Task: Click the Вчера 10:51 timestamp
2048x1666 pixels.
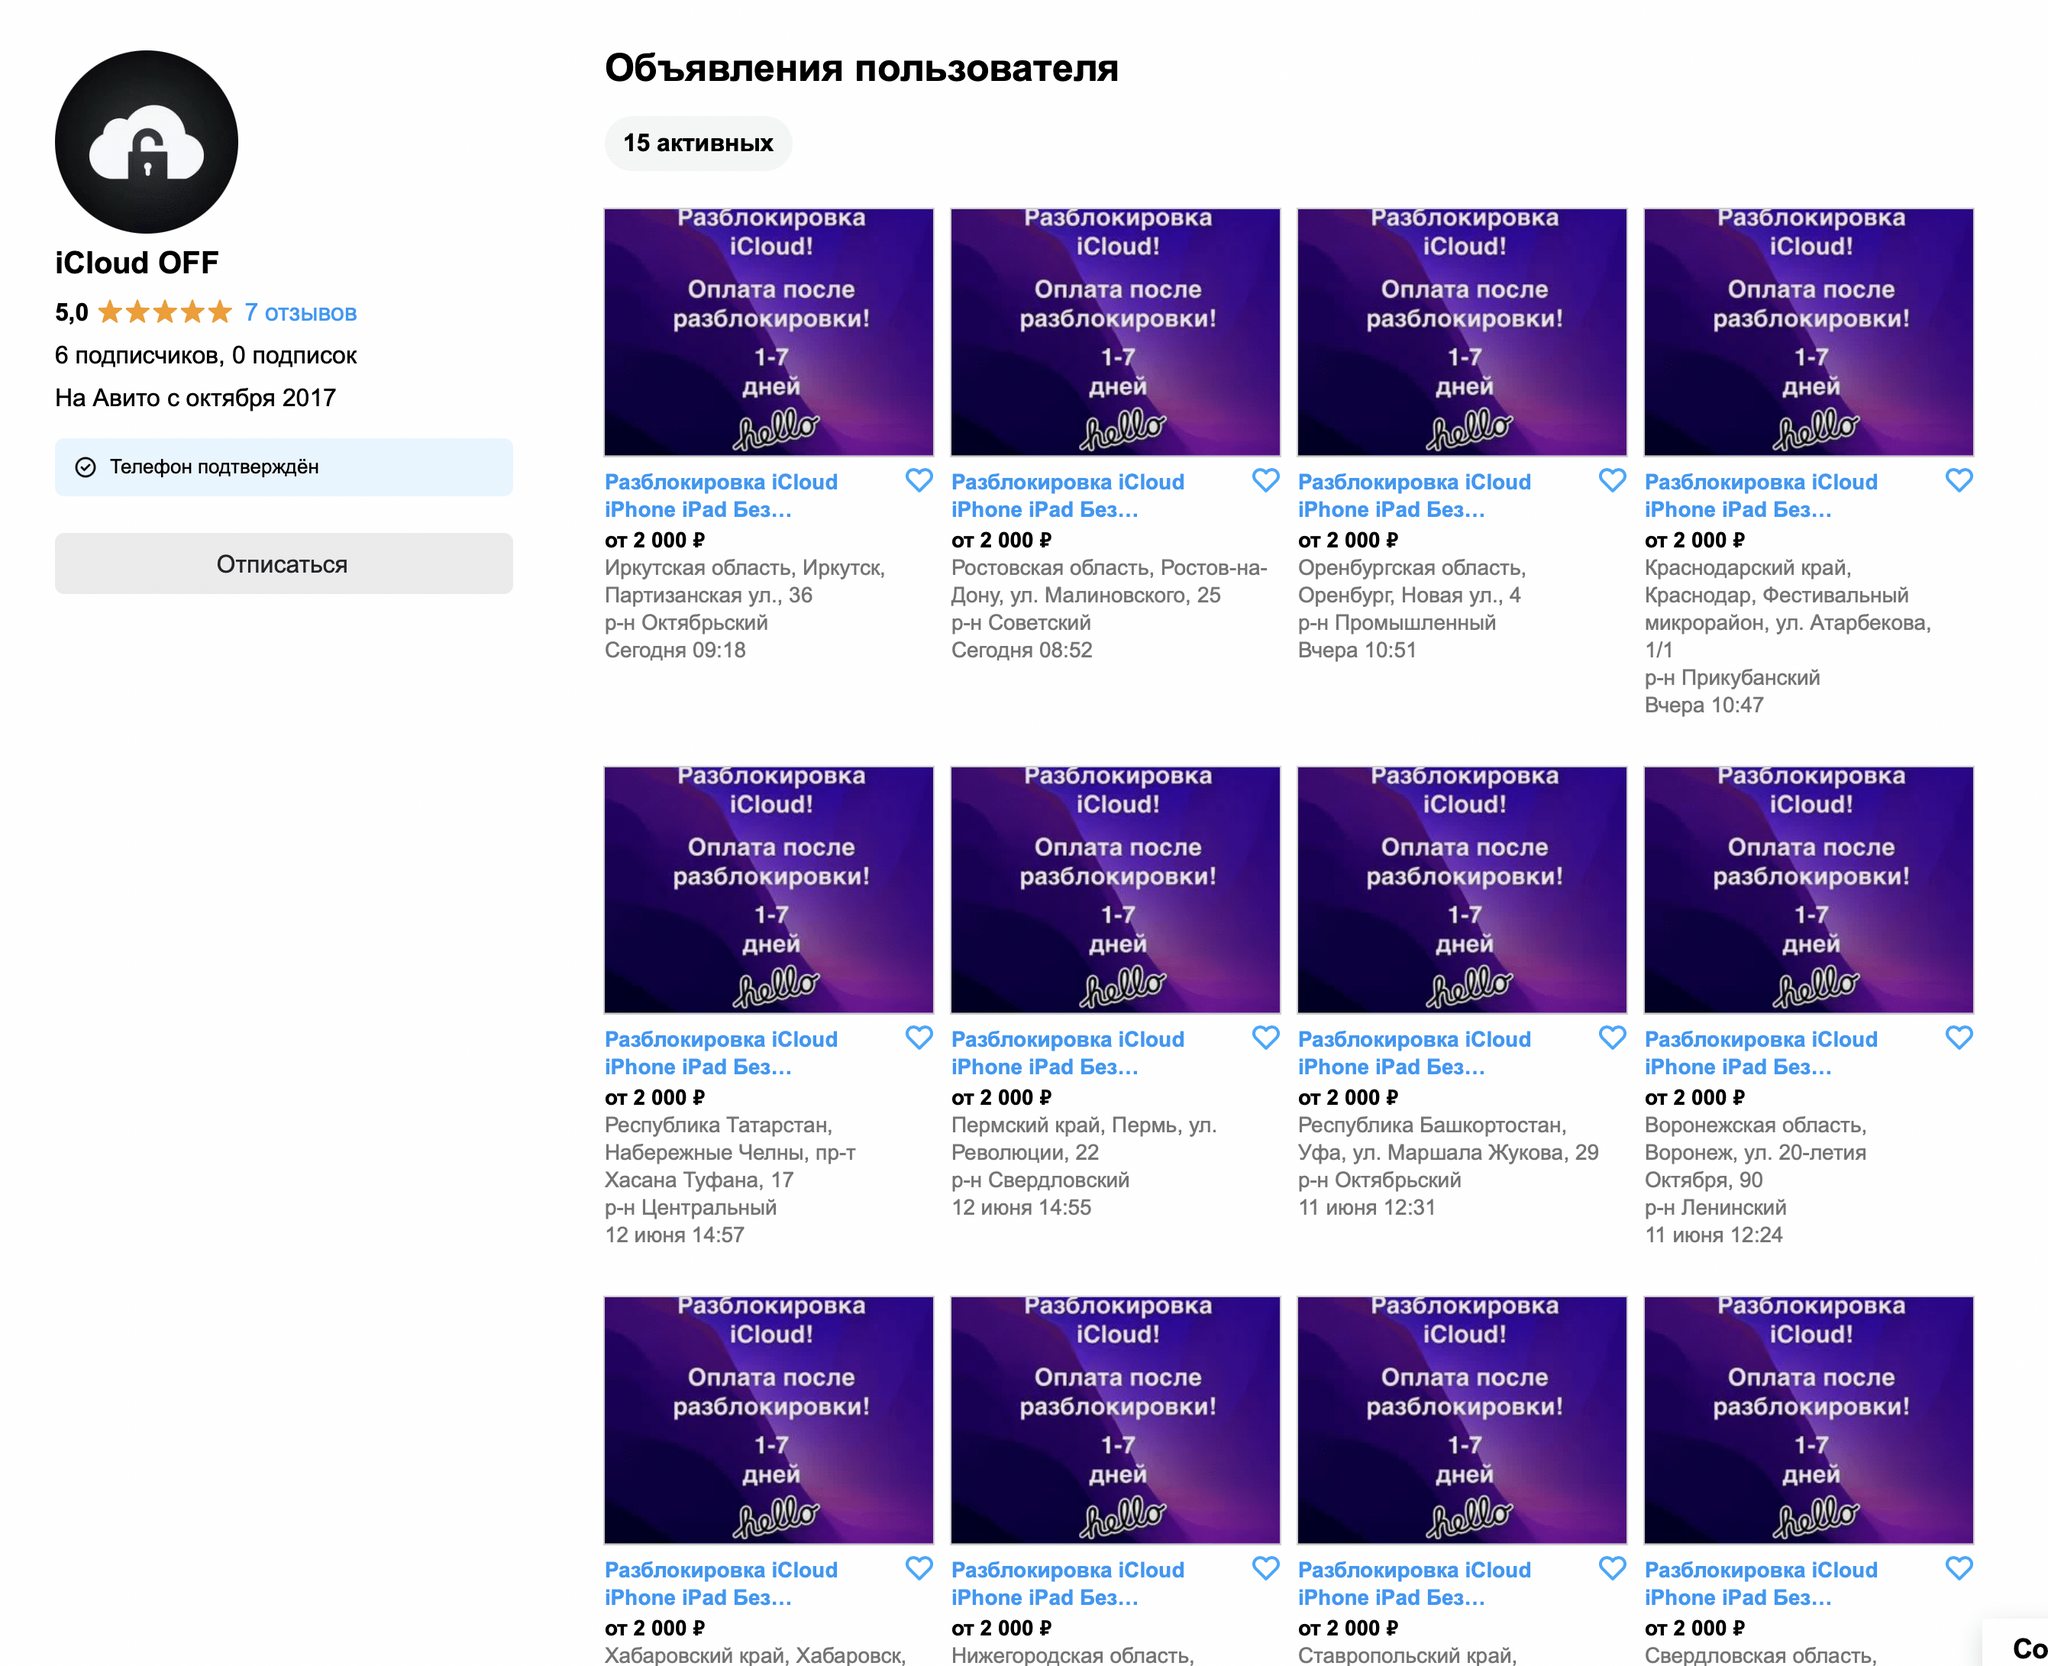Action: [1357, 650]
